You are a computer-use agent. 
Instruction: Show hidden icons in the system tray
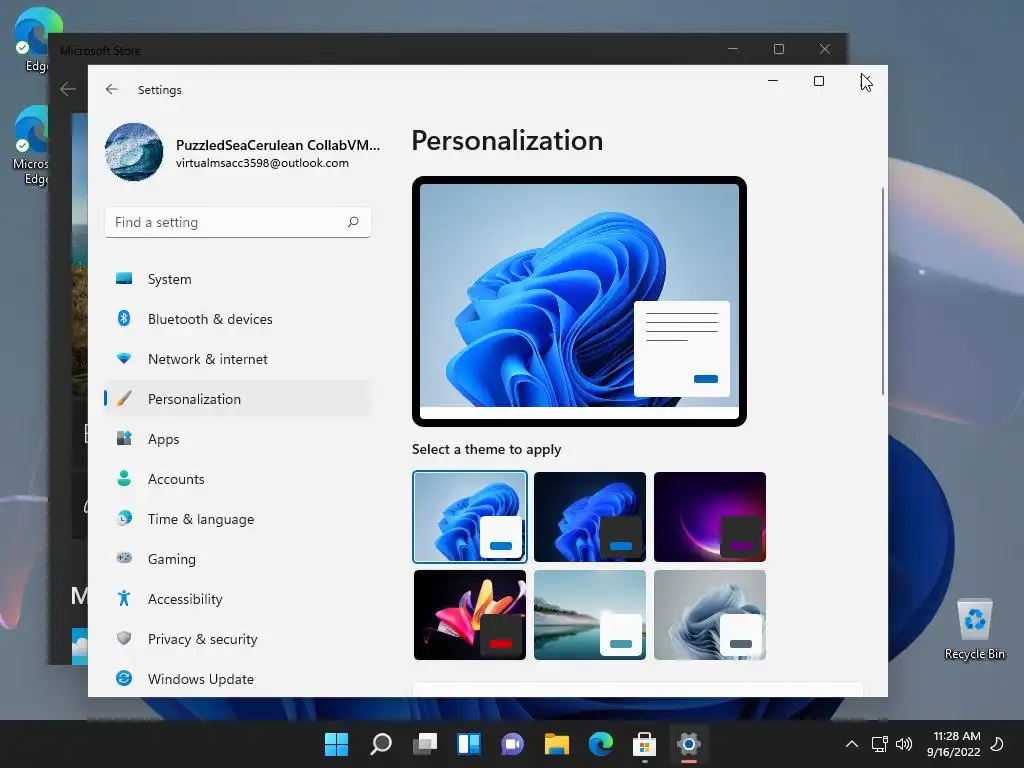[852, 744]
